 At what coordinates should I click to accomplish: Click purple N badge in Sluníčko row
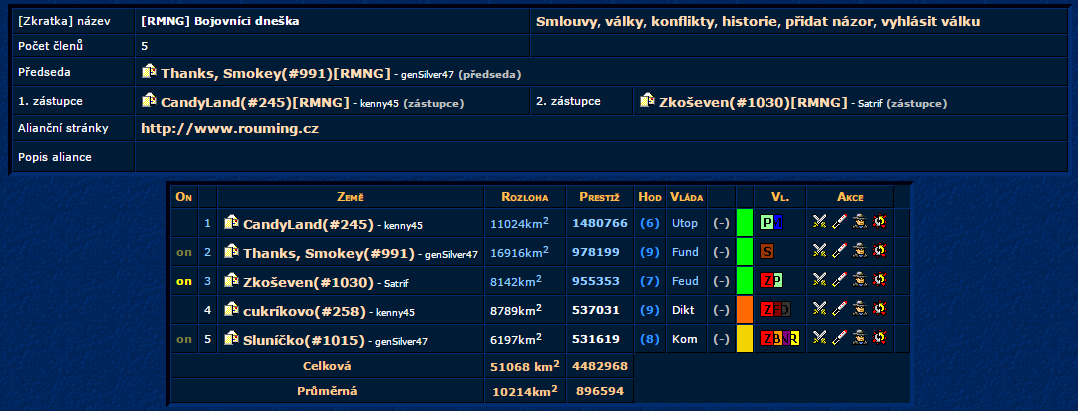[785, 339]
